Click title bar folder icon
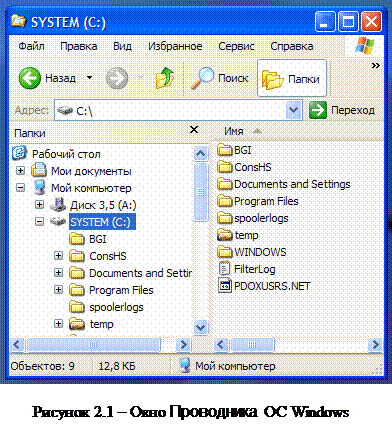 (19, 21)
